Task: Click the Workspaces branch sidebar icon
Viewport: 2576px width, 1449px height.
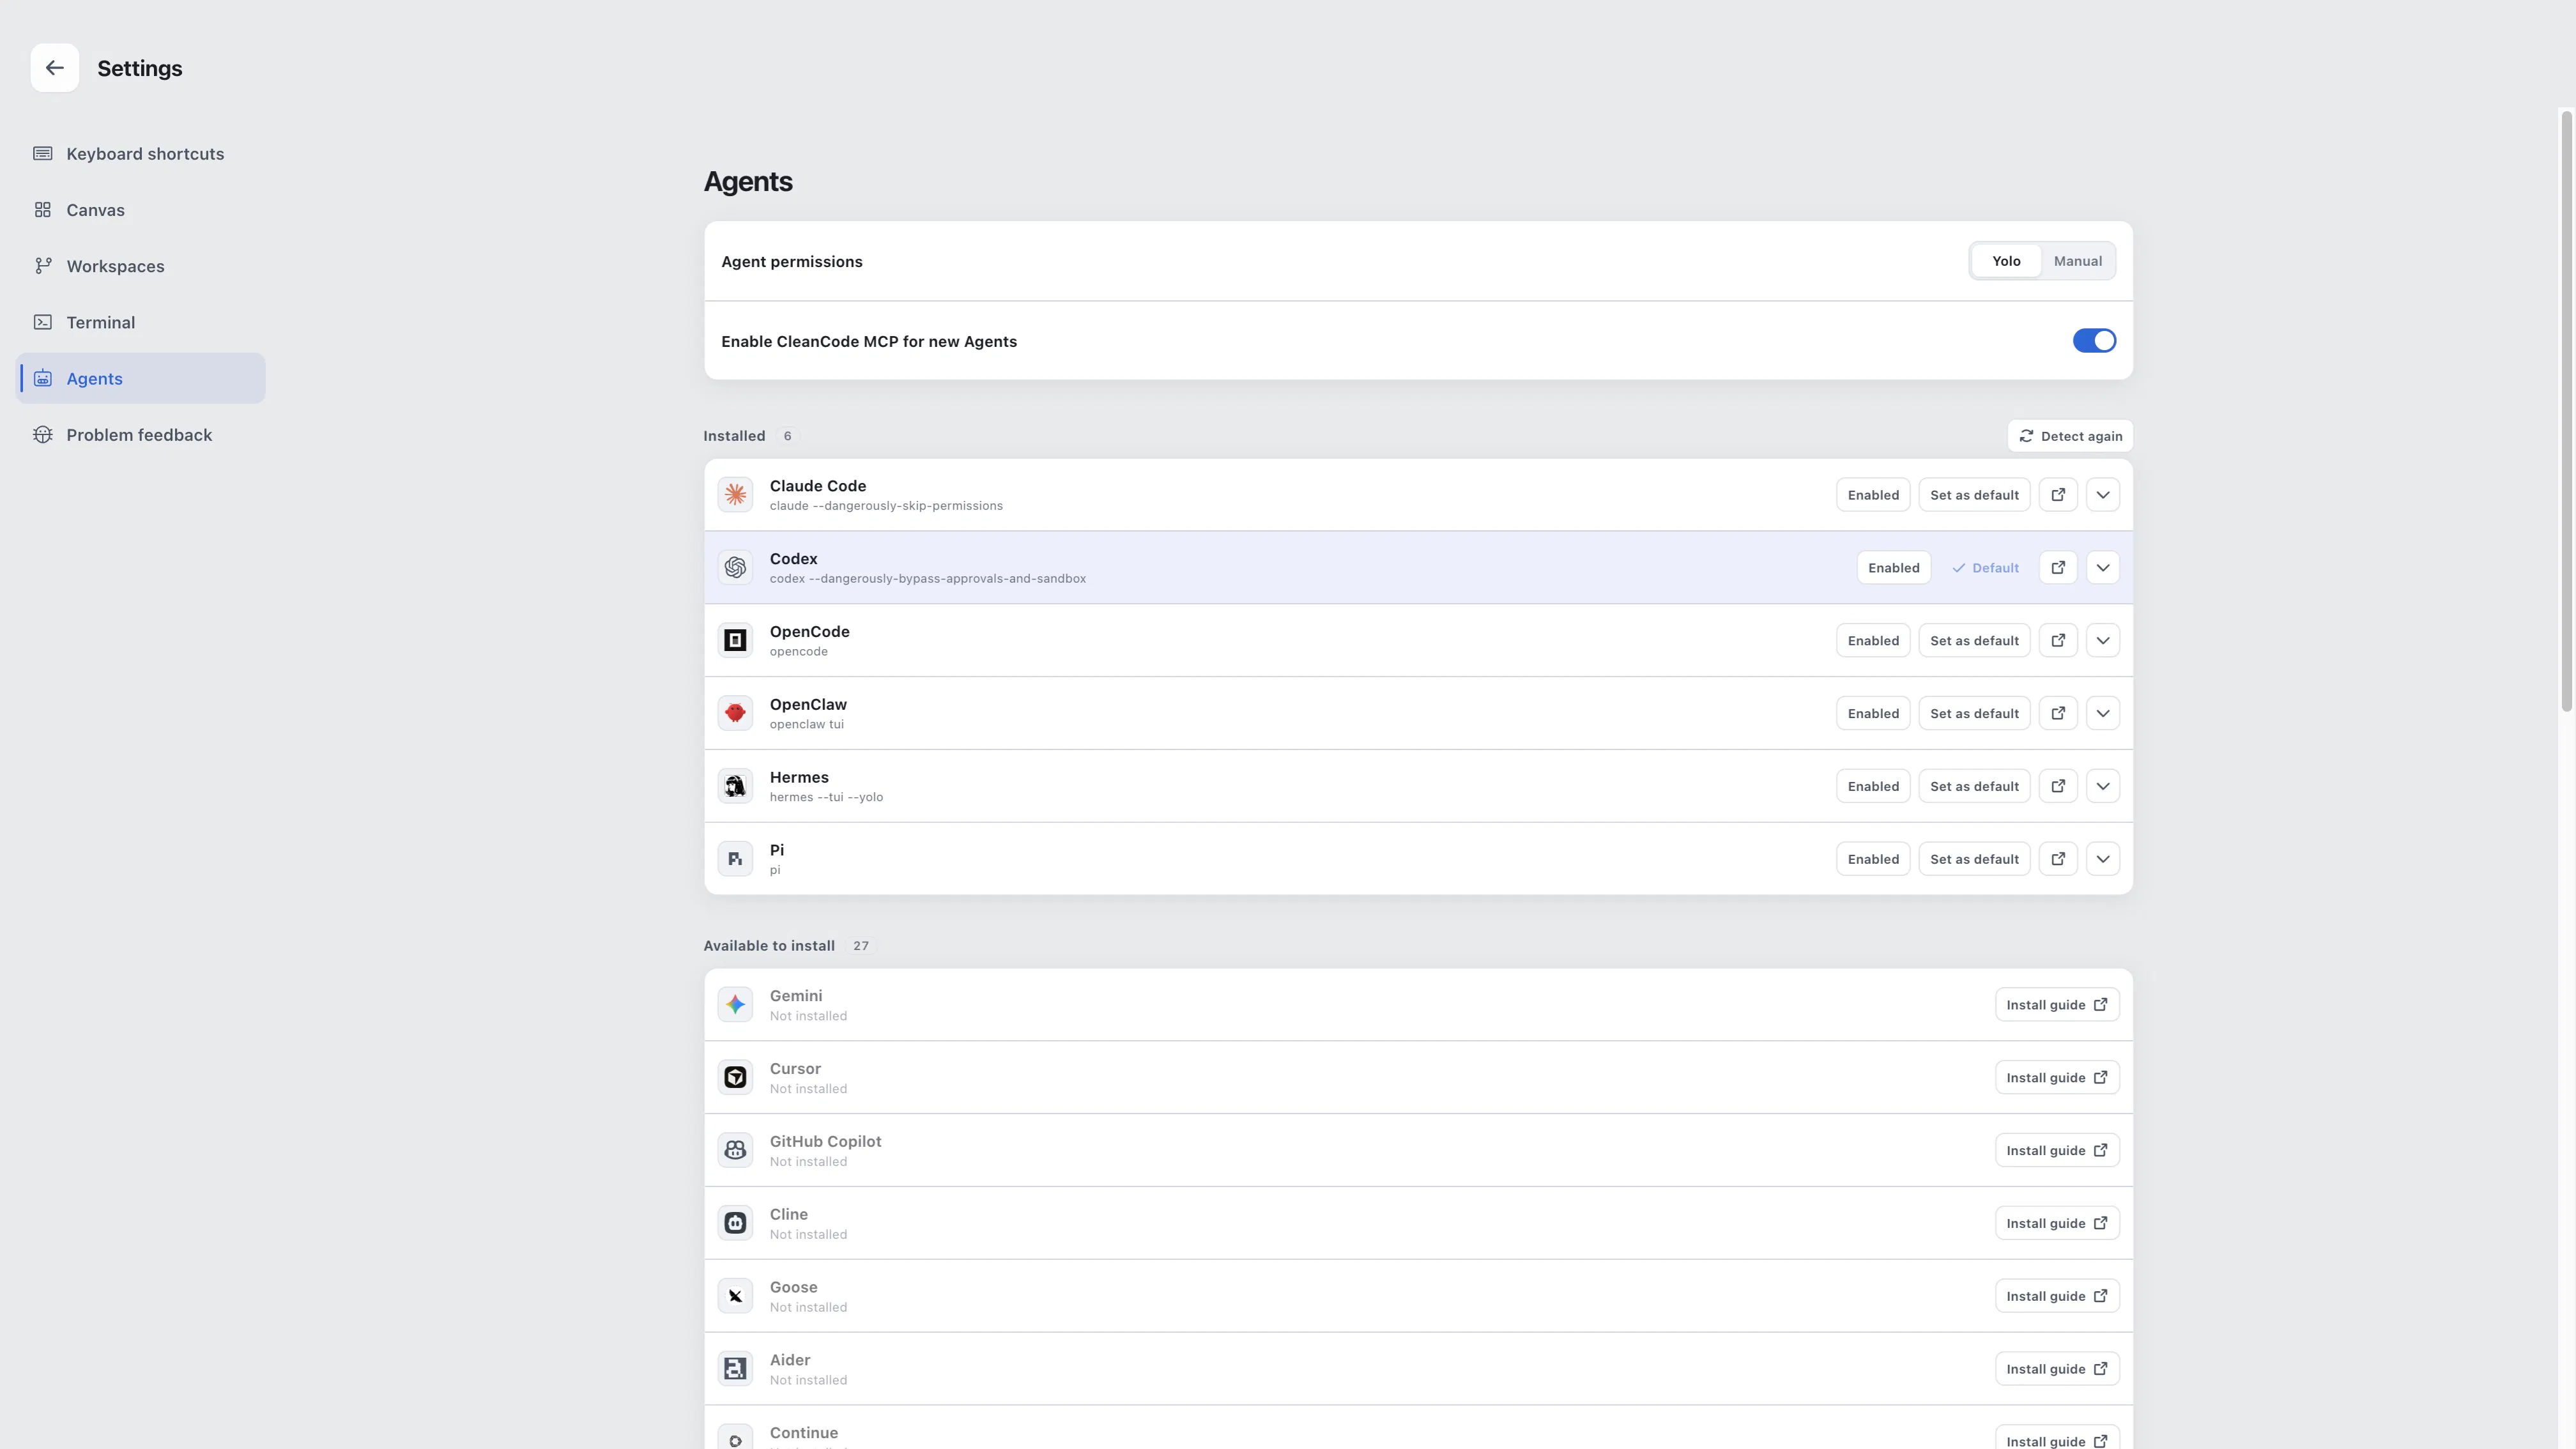Action: click(x=43, y=266)
